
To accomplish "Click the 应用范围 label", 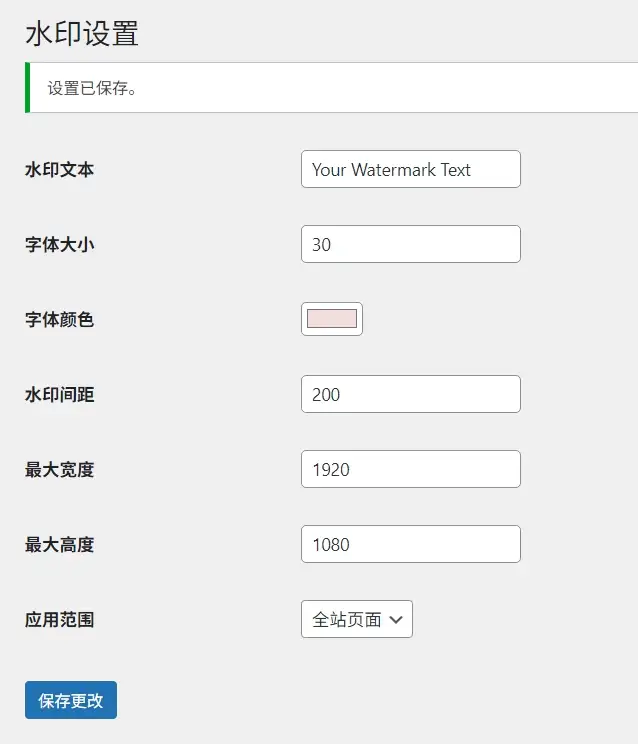I will tap(60, 620).
